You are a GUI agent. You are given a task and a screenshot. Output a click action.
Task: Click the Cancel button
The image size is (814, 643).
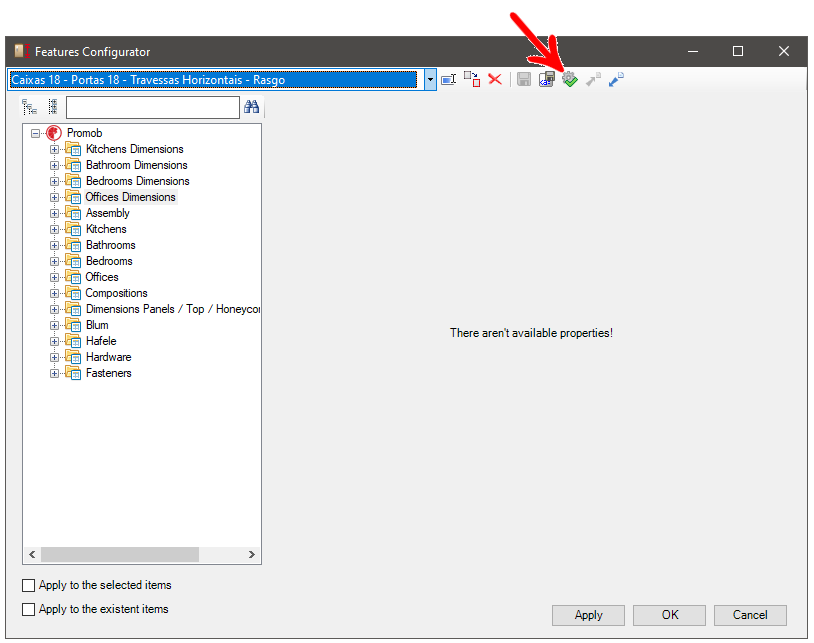tap(750, 615)
